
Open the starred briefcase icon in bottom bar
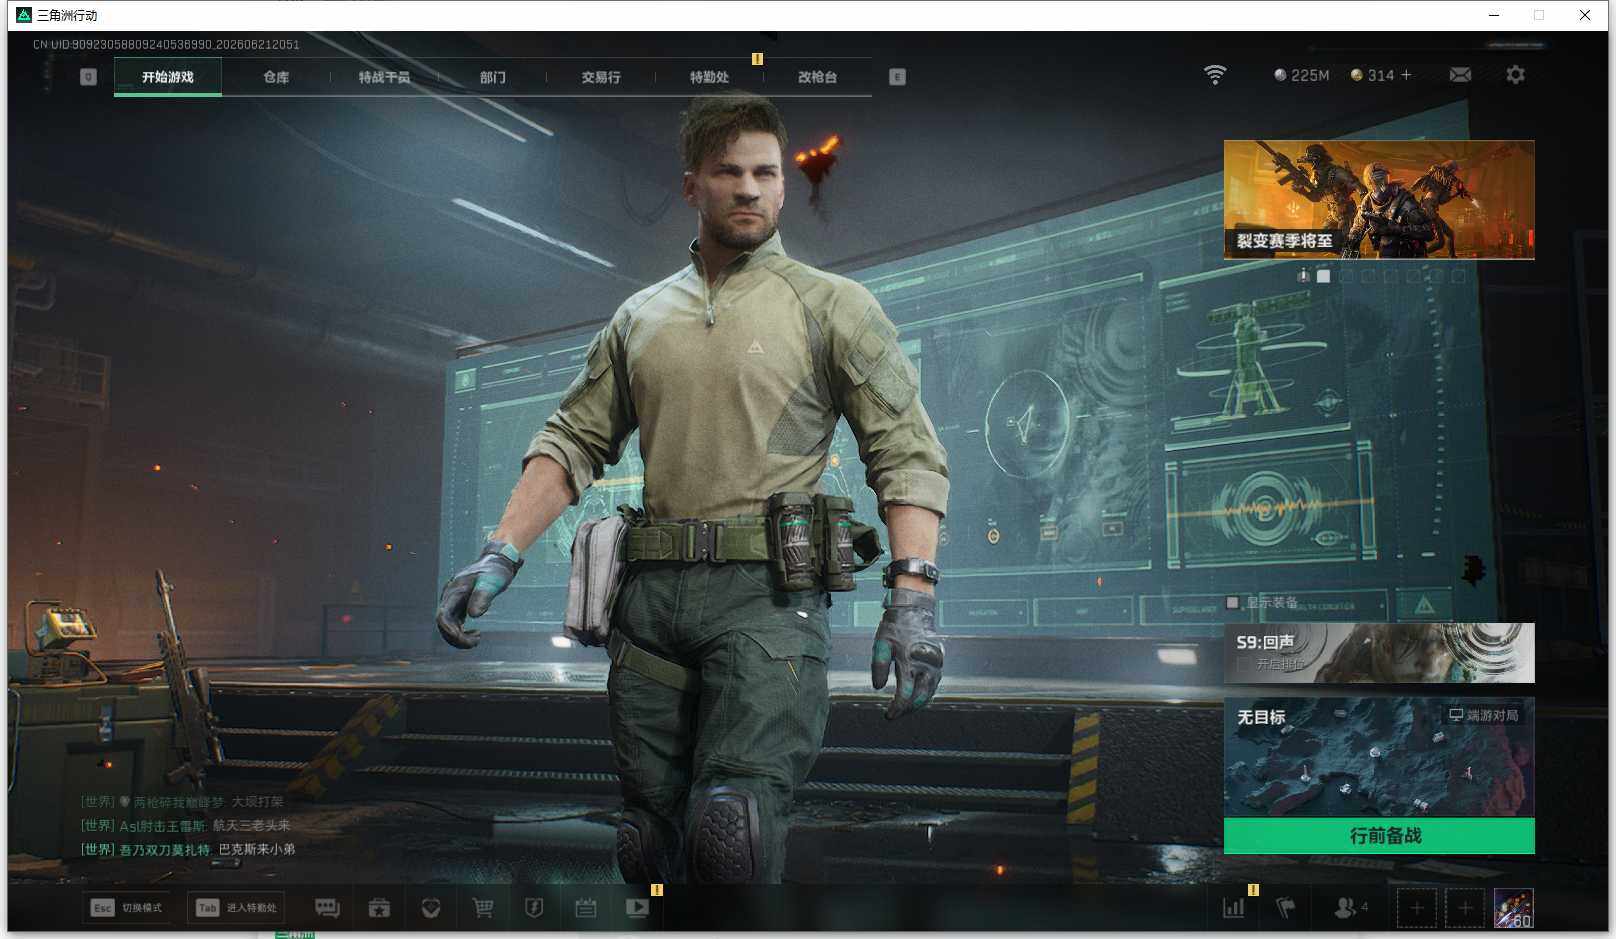379,908
